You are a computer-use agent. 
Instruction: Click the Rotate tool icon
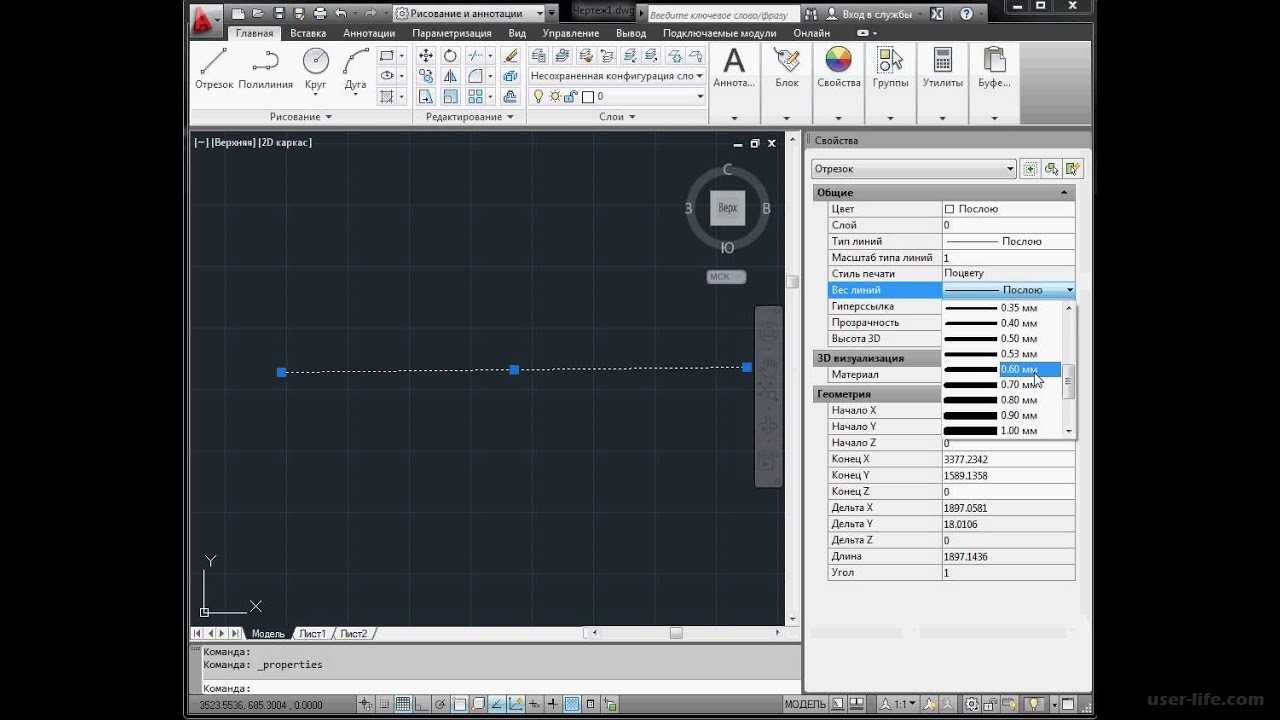tap(450, 56)
